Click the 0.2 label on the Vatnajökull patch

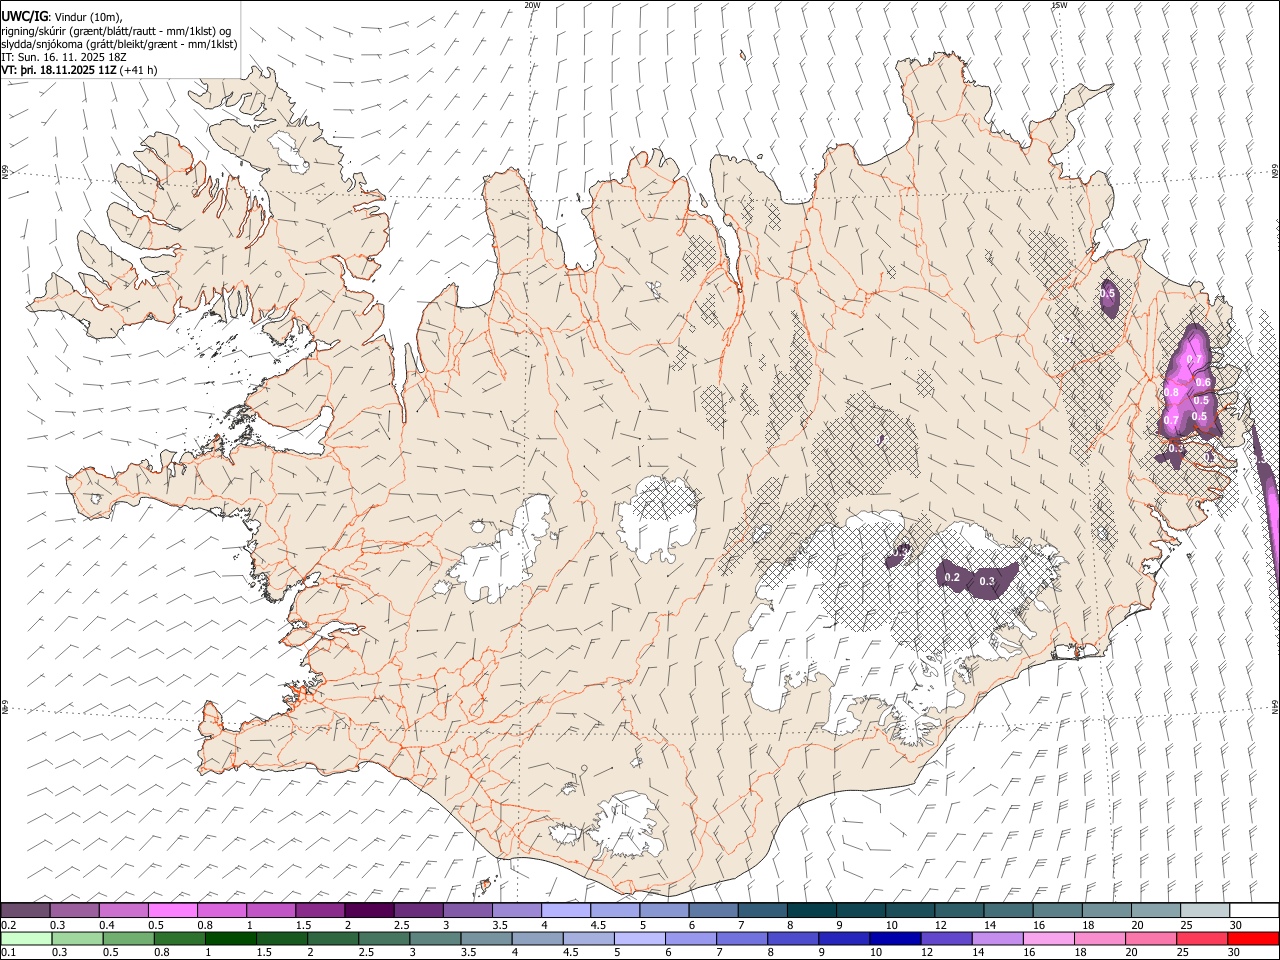(x=952, y=577)
